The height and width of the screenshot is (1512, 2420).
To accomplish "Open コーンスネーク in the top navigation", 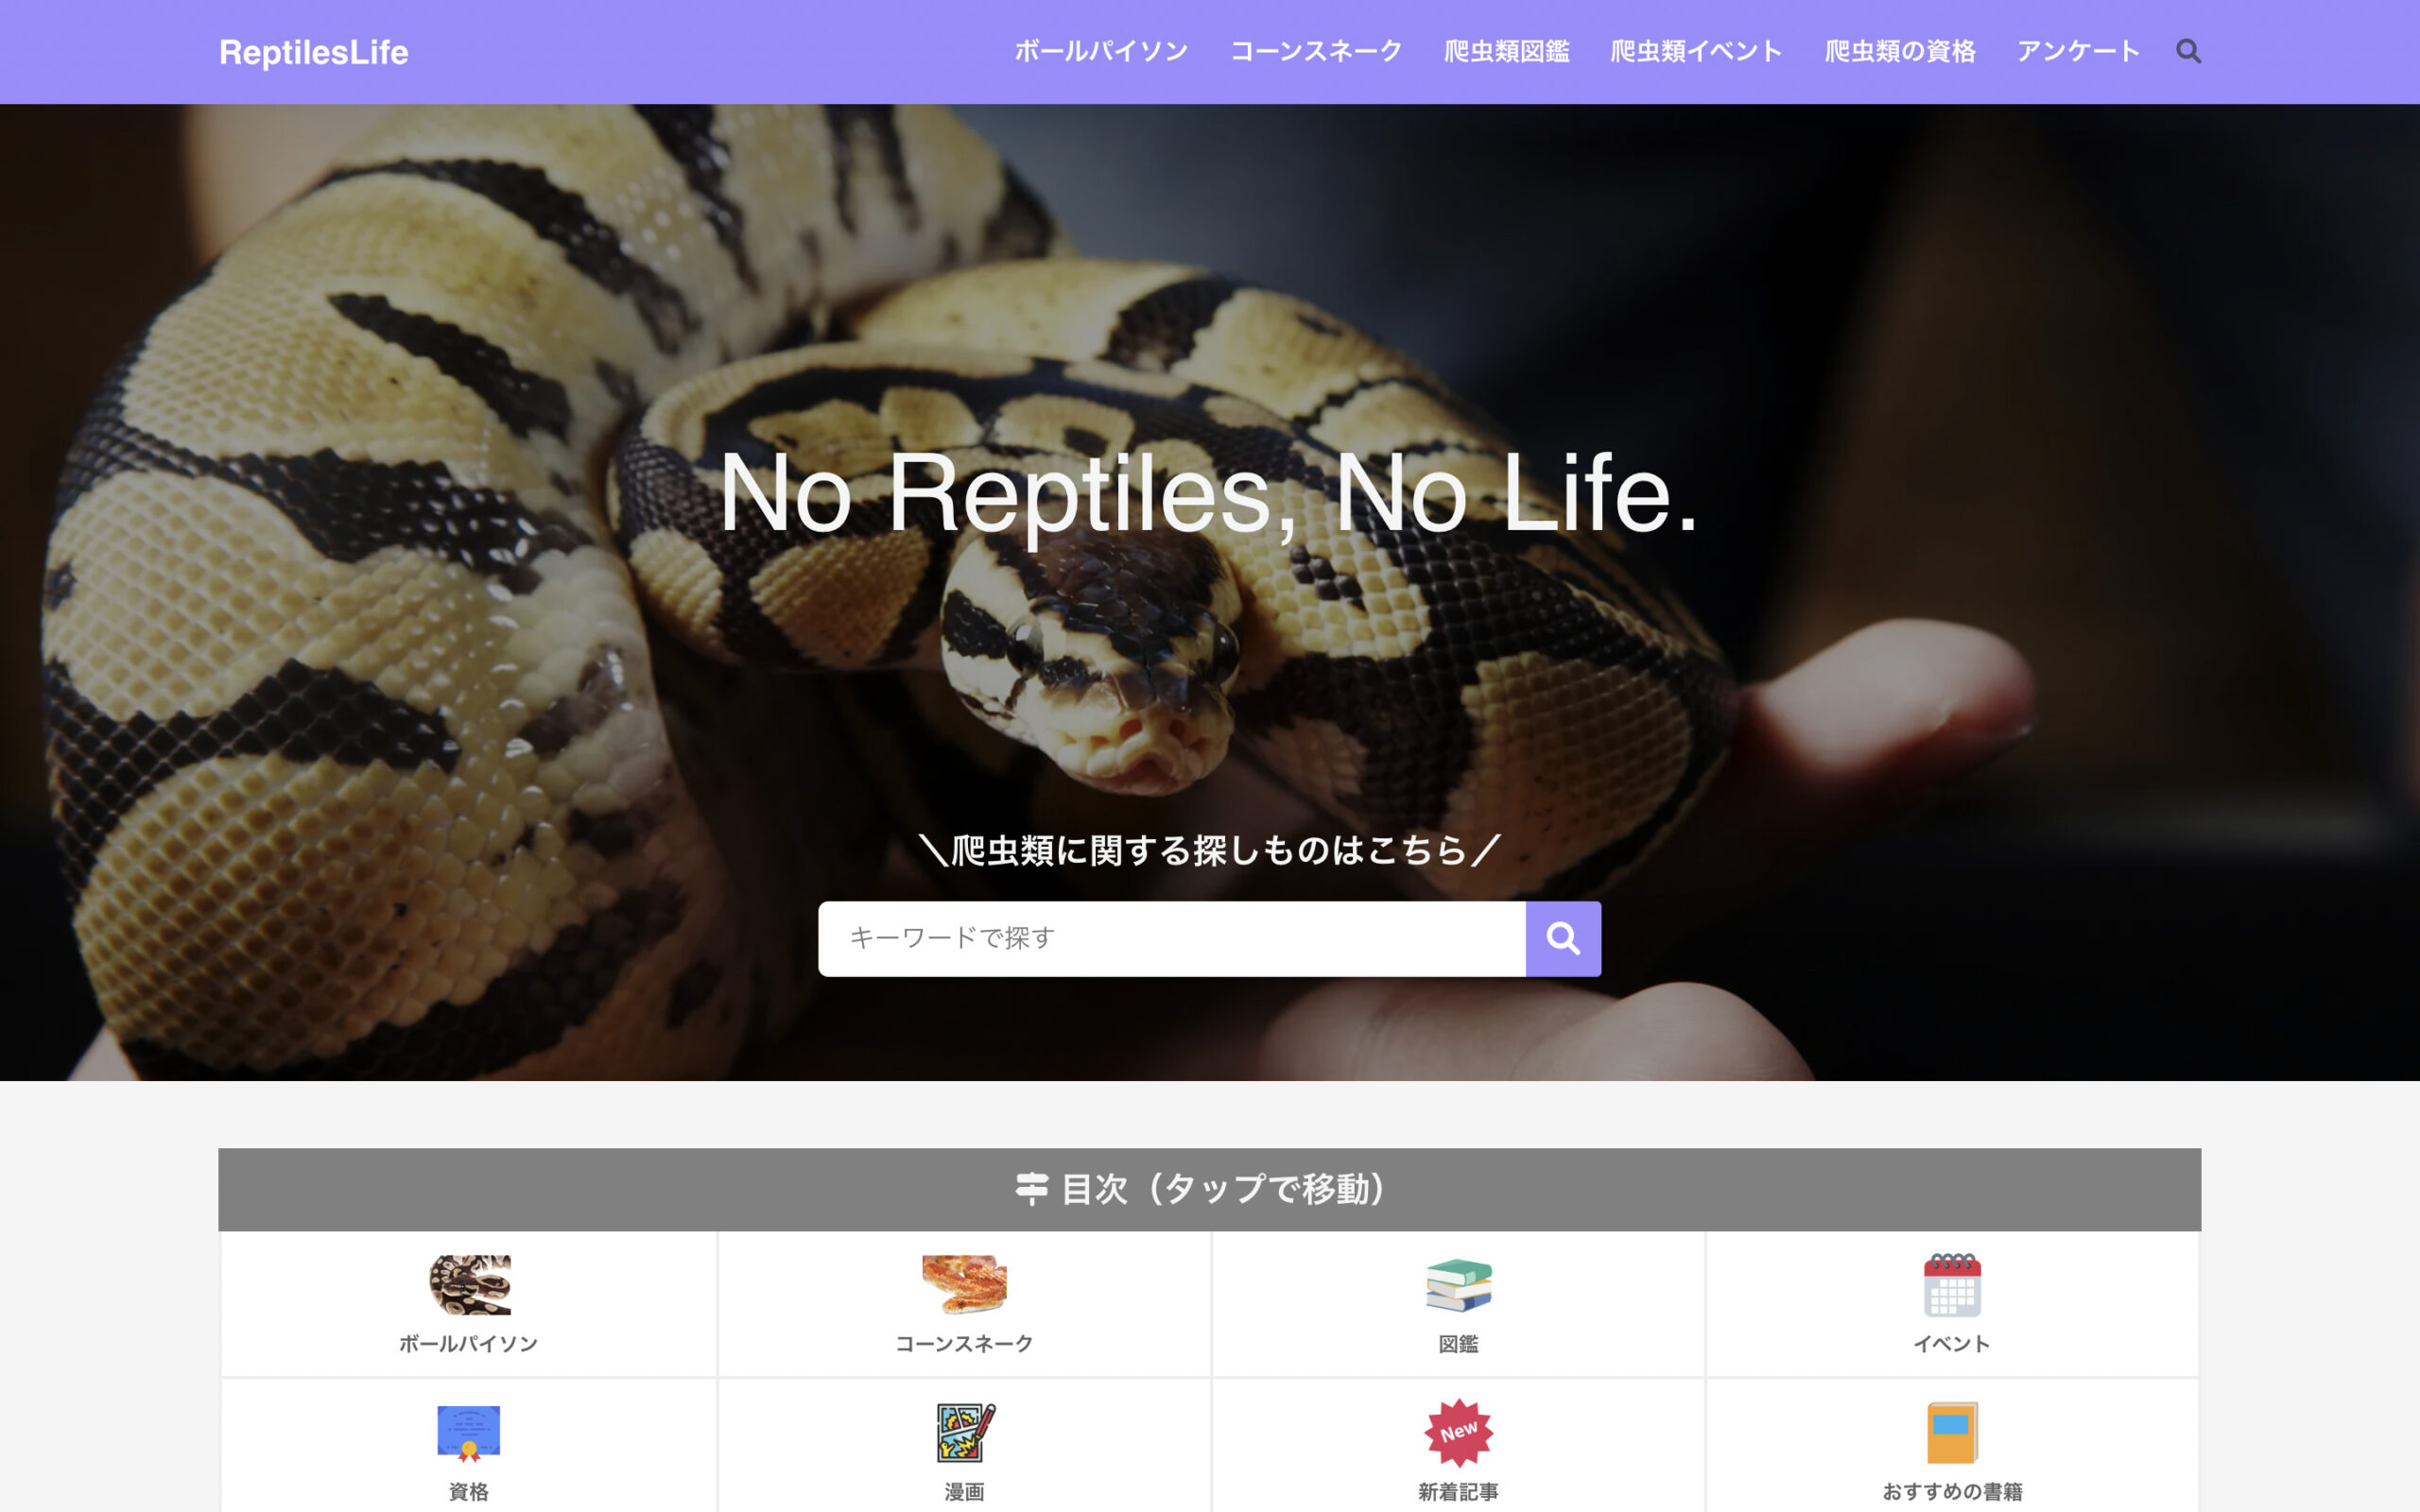I will [1316, 51].
